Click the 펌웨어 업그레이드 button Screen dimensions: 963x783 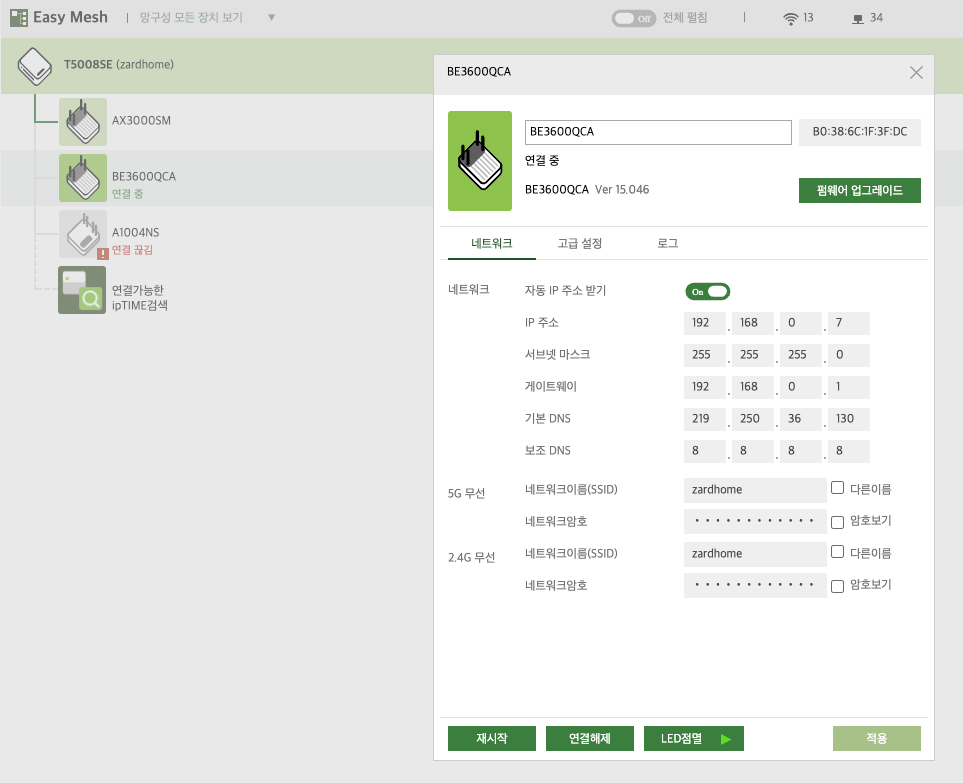tap(859, 190)
